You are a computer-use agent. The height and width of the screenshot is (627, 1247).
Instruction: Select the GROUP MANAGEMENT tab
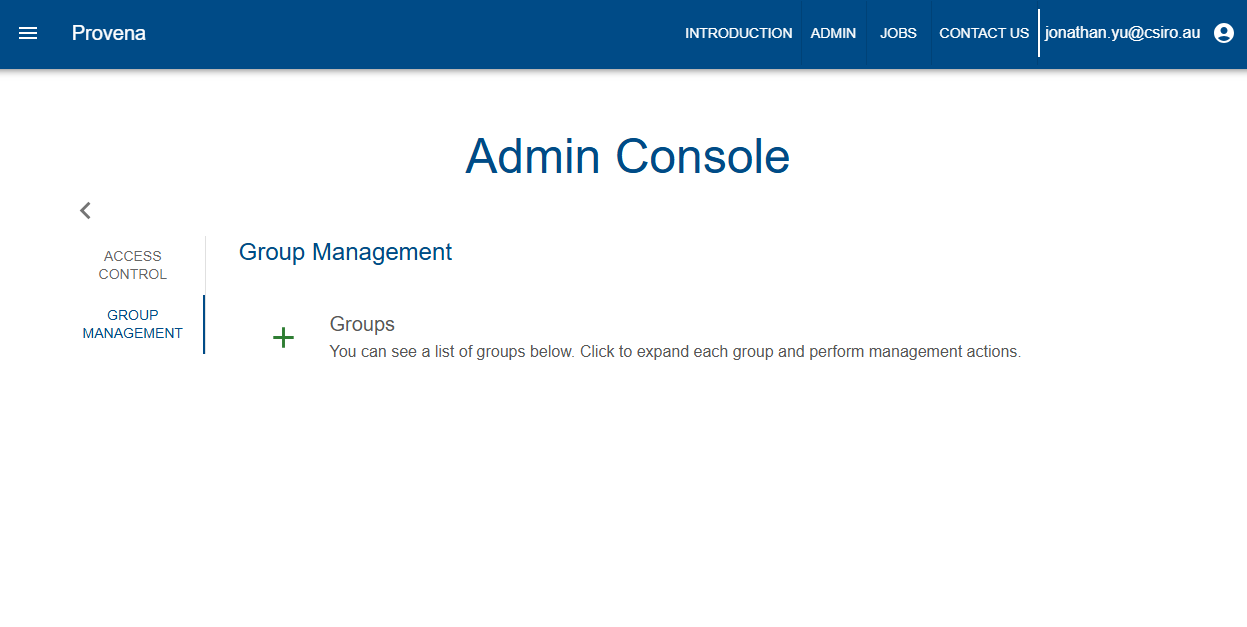pyautogui.click(x=133, y=324)
